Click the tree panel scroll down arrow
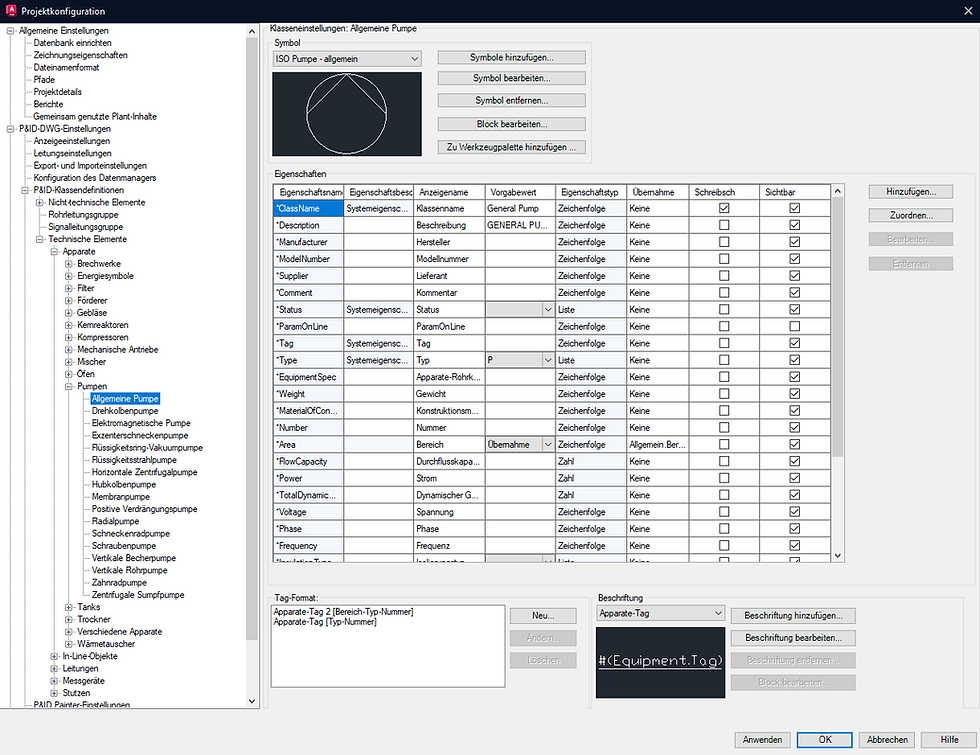Viewport: 980px width, 755px height. click(252, 701)
